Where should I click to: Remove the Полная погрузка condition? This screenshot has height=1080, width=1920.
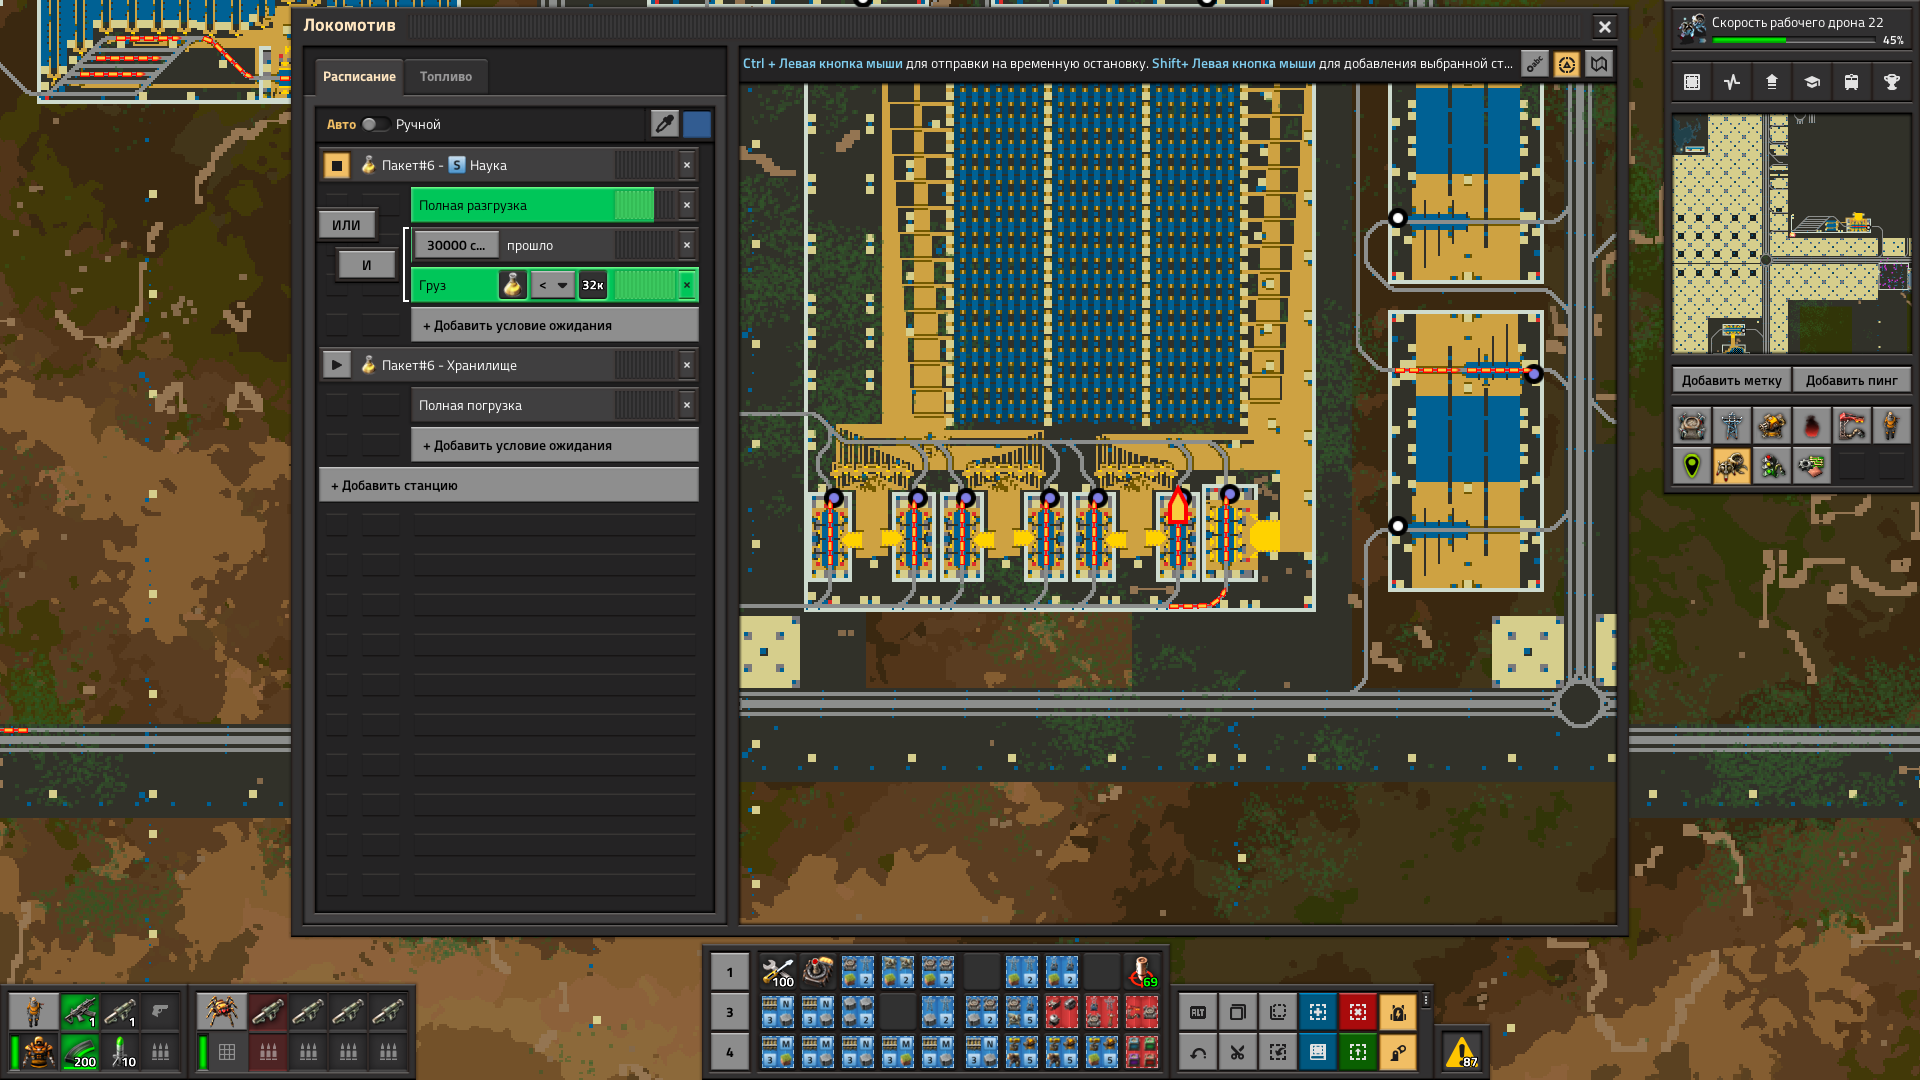[x=687, y=405]
